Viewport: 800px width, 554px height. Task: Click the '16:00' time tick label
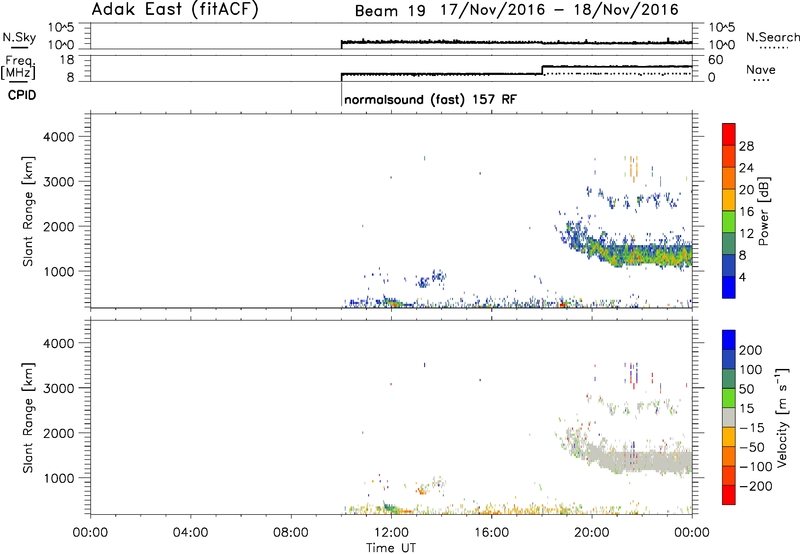coord(491,533)
